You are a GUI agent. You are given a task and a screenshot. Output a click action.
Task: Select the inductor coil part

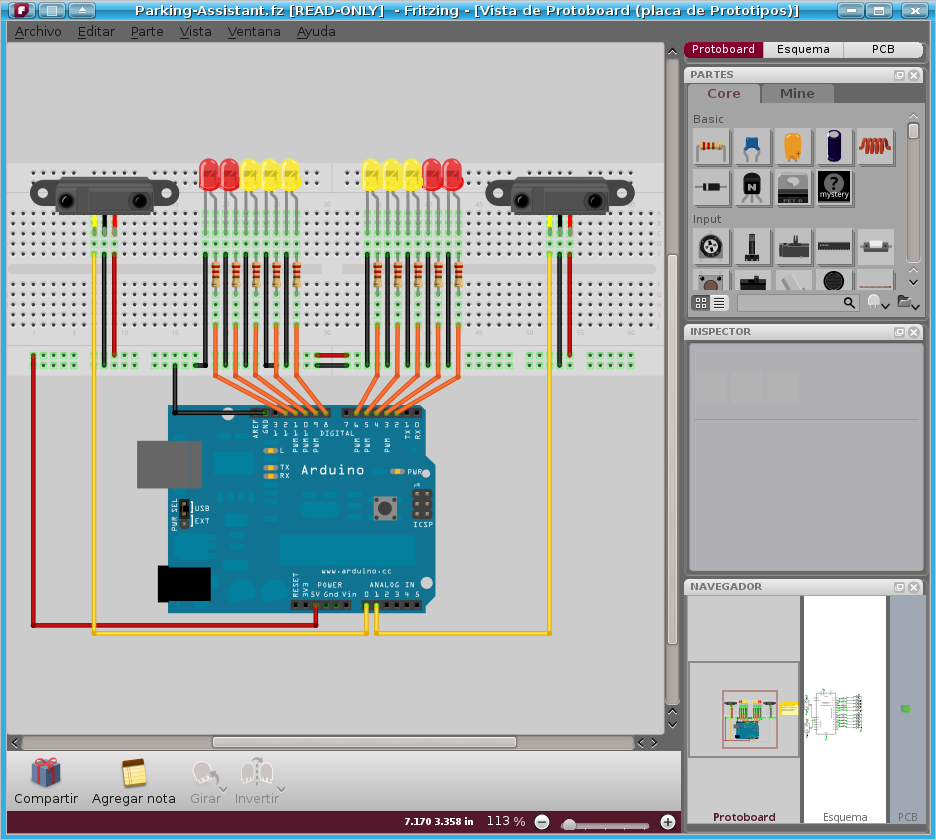point(876,147)
